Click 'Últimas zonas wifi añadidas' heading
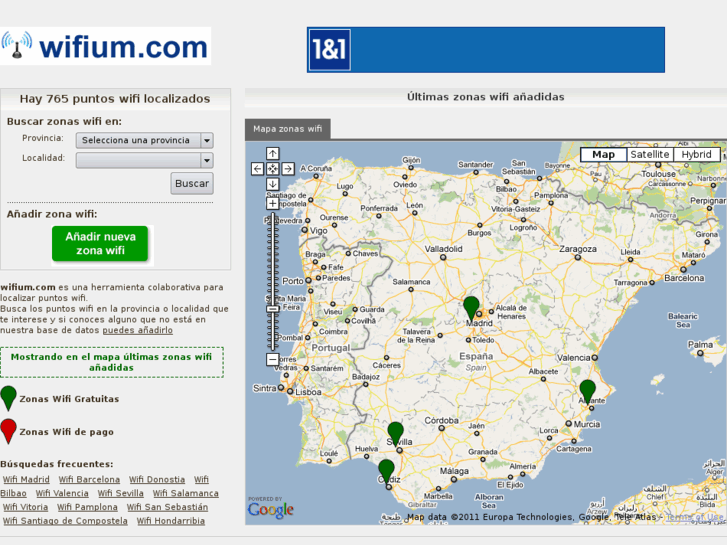Screen dimensions: 727x545 pos(485,97)
